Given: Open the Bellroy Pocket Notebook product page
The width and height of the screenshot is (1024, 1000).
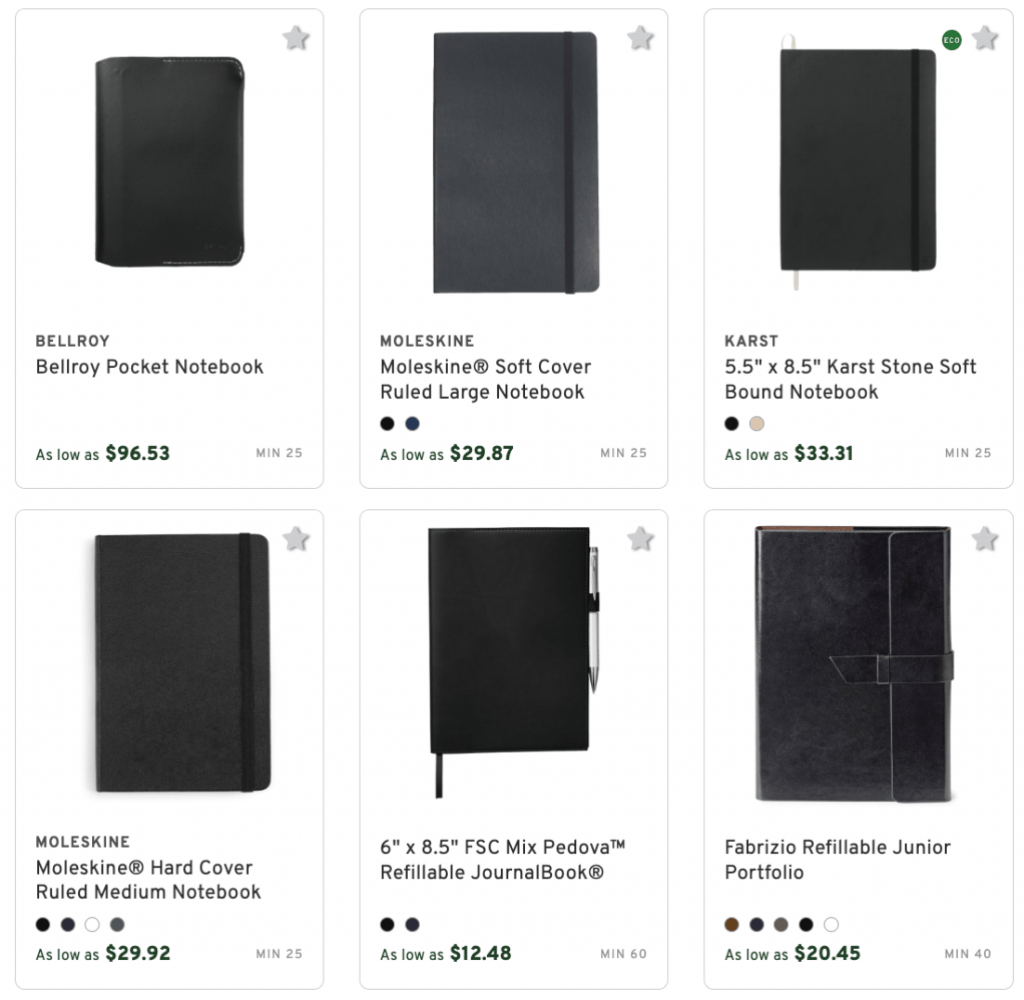Looking at the screenshot, I should click(x=149, y=367).
